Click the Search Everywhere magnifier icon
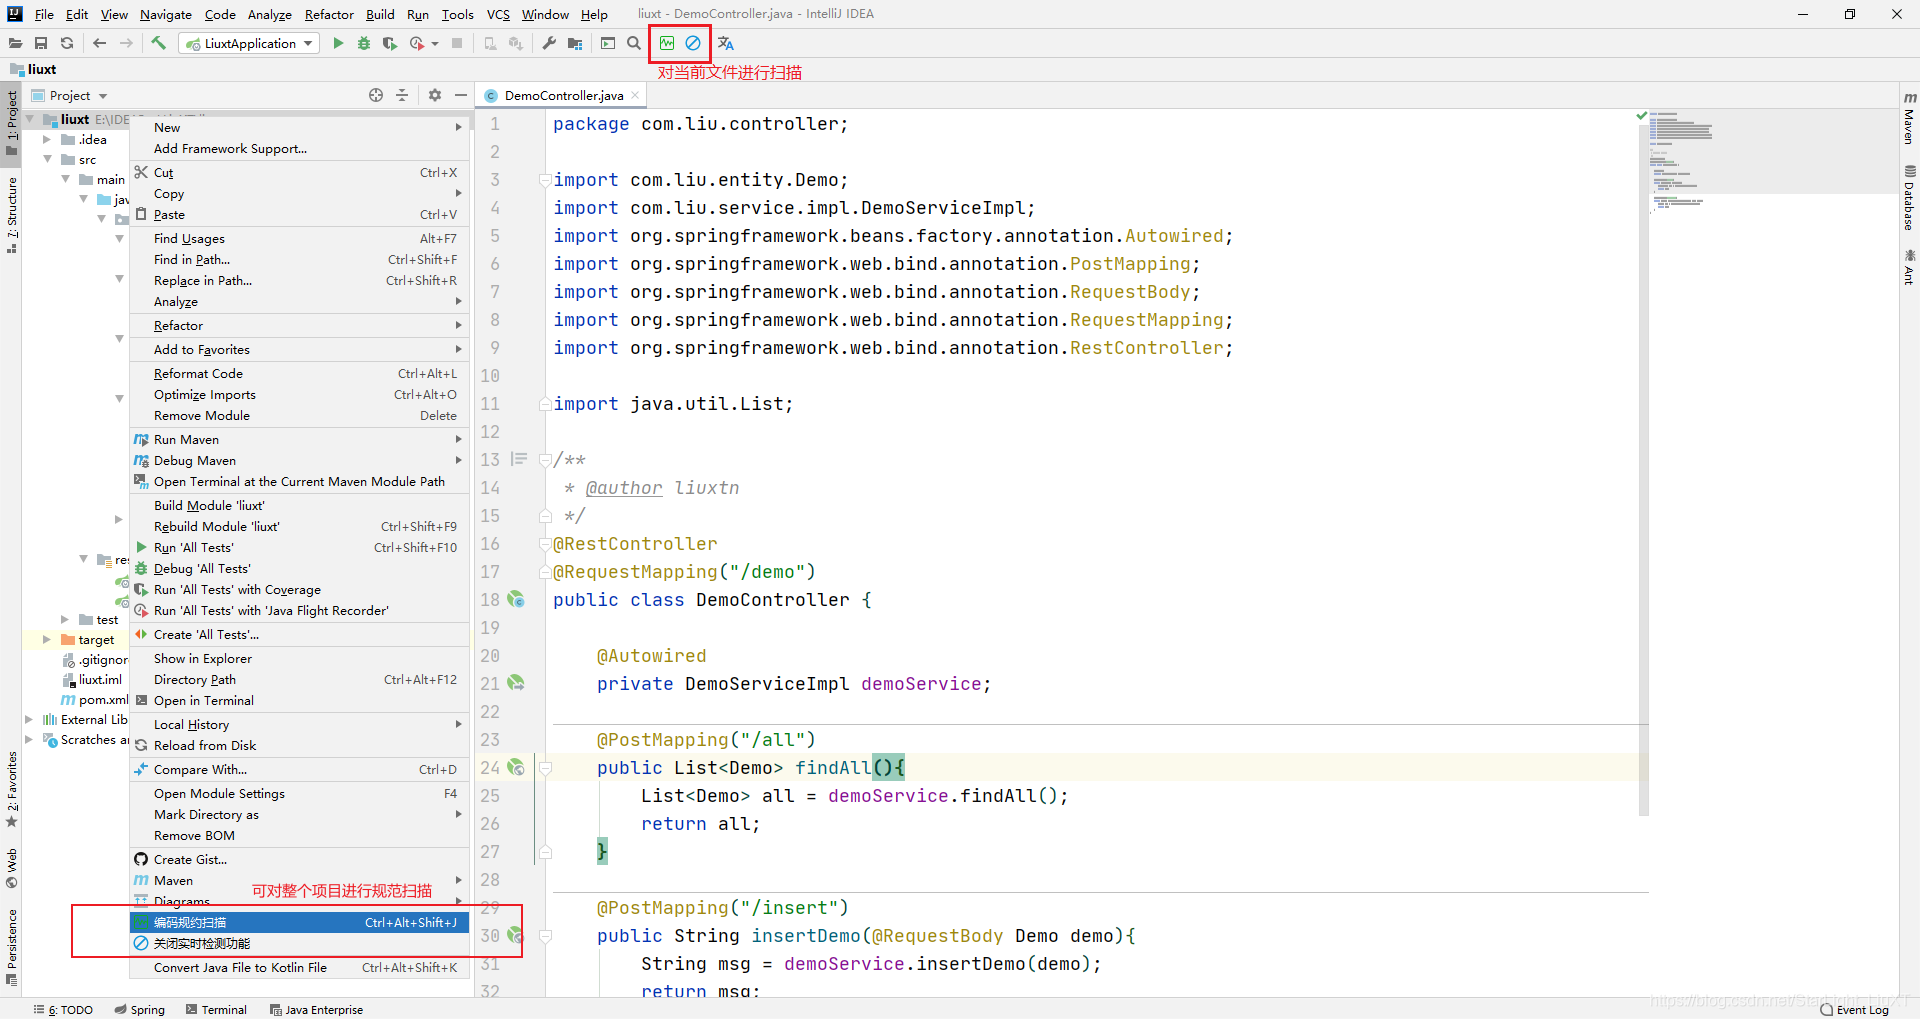 (634, 43)
